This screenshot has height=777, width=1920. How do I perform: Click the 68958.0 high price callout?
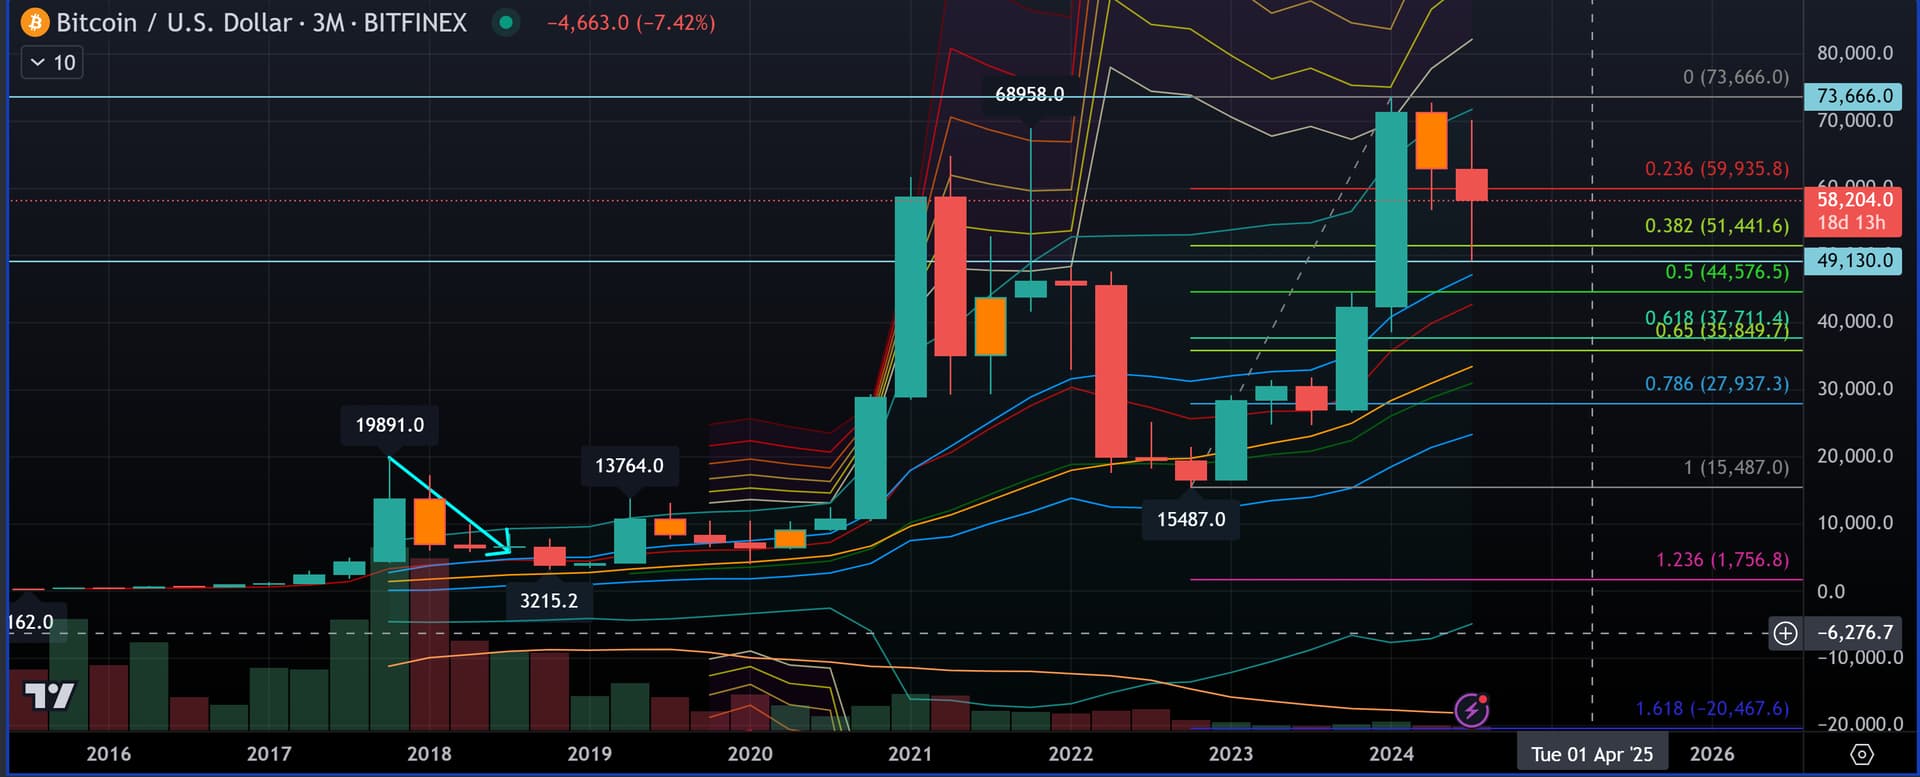tap(1029, 94)
